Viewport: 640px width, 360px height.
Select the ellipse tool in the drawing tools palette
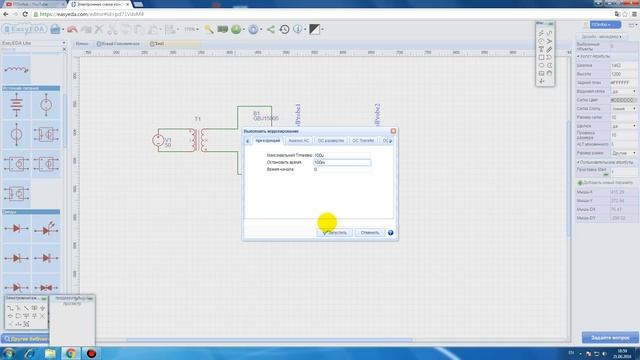point(541,65)
